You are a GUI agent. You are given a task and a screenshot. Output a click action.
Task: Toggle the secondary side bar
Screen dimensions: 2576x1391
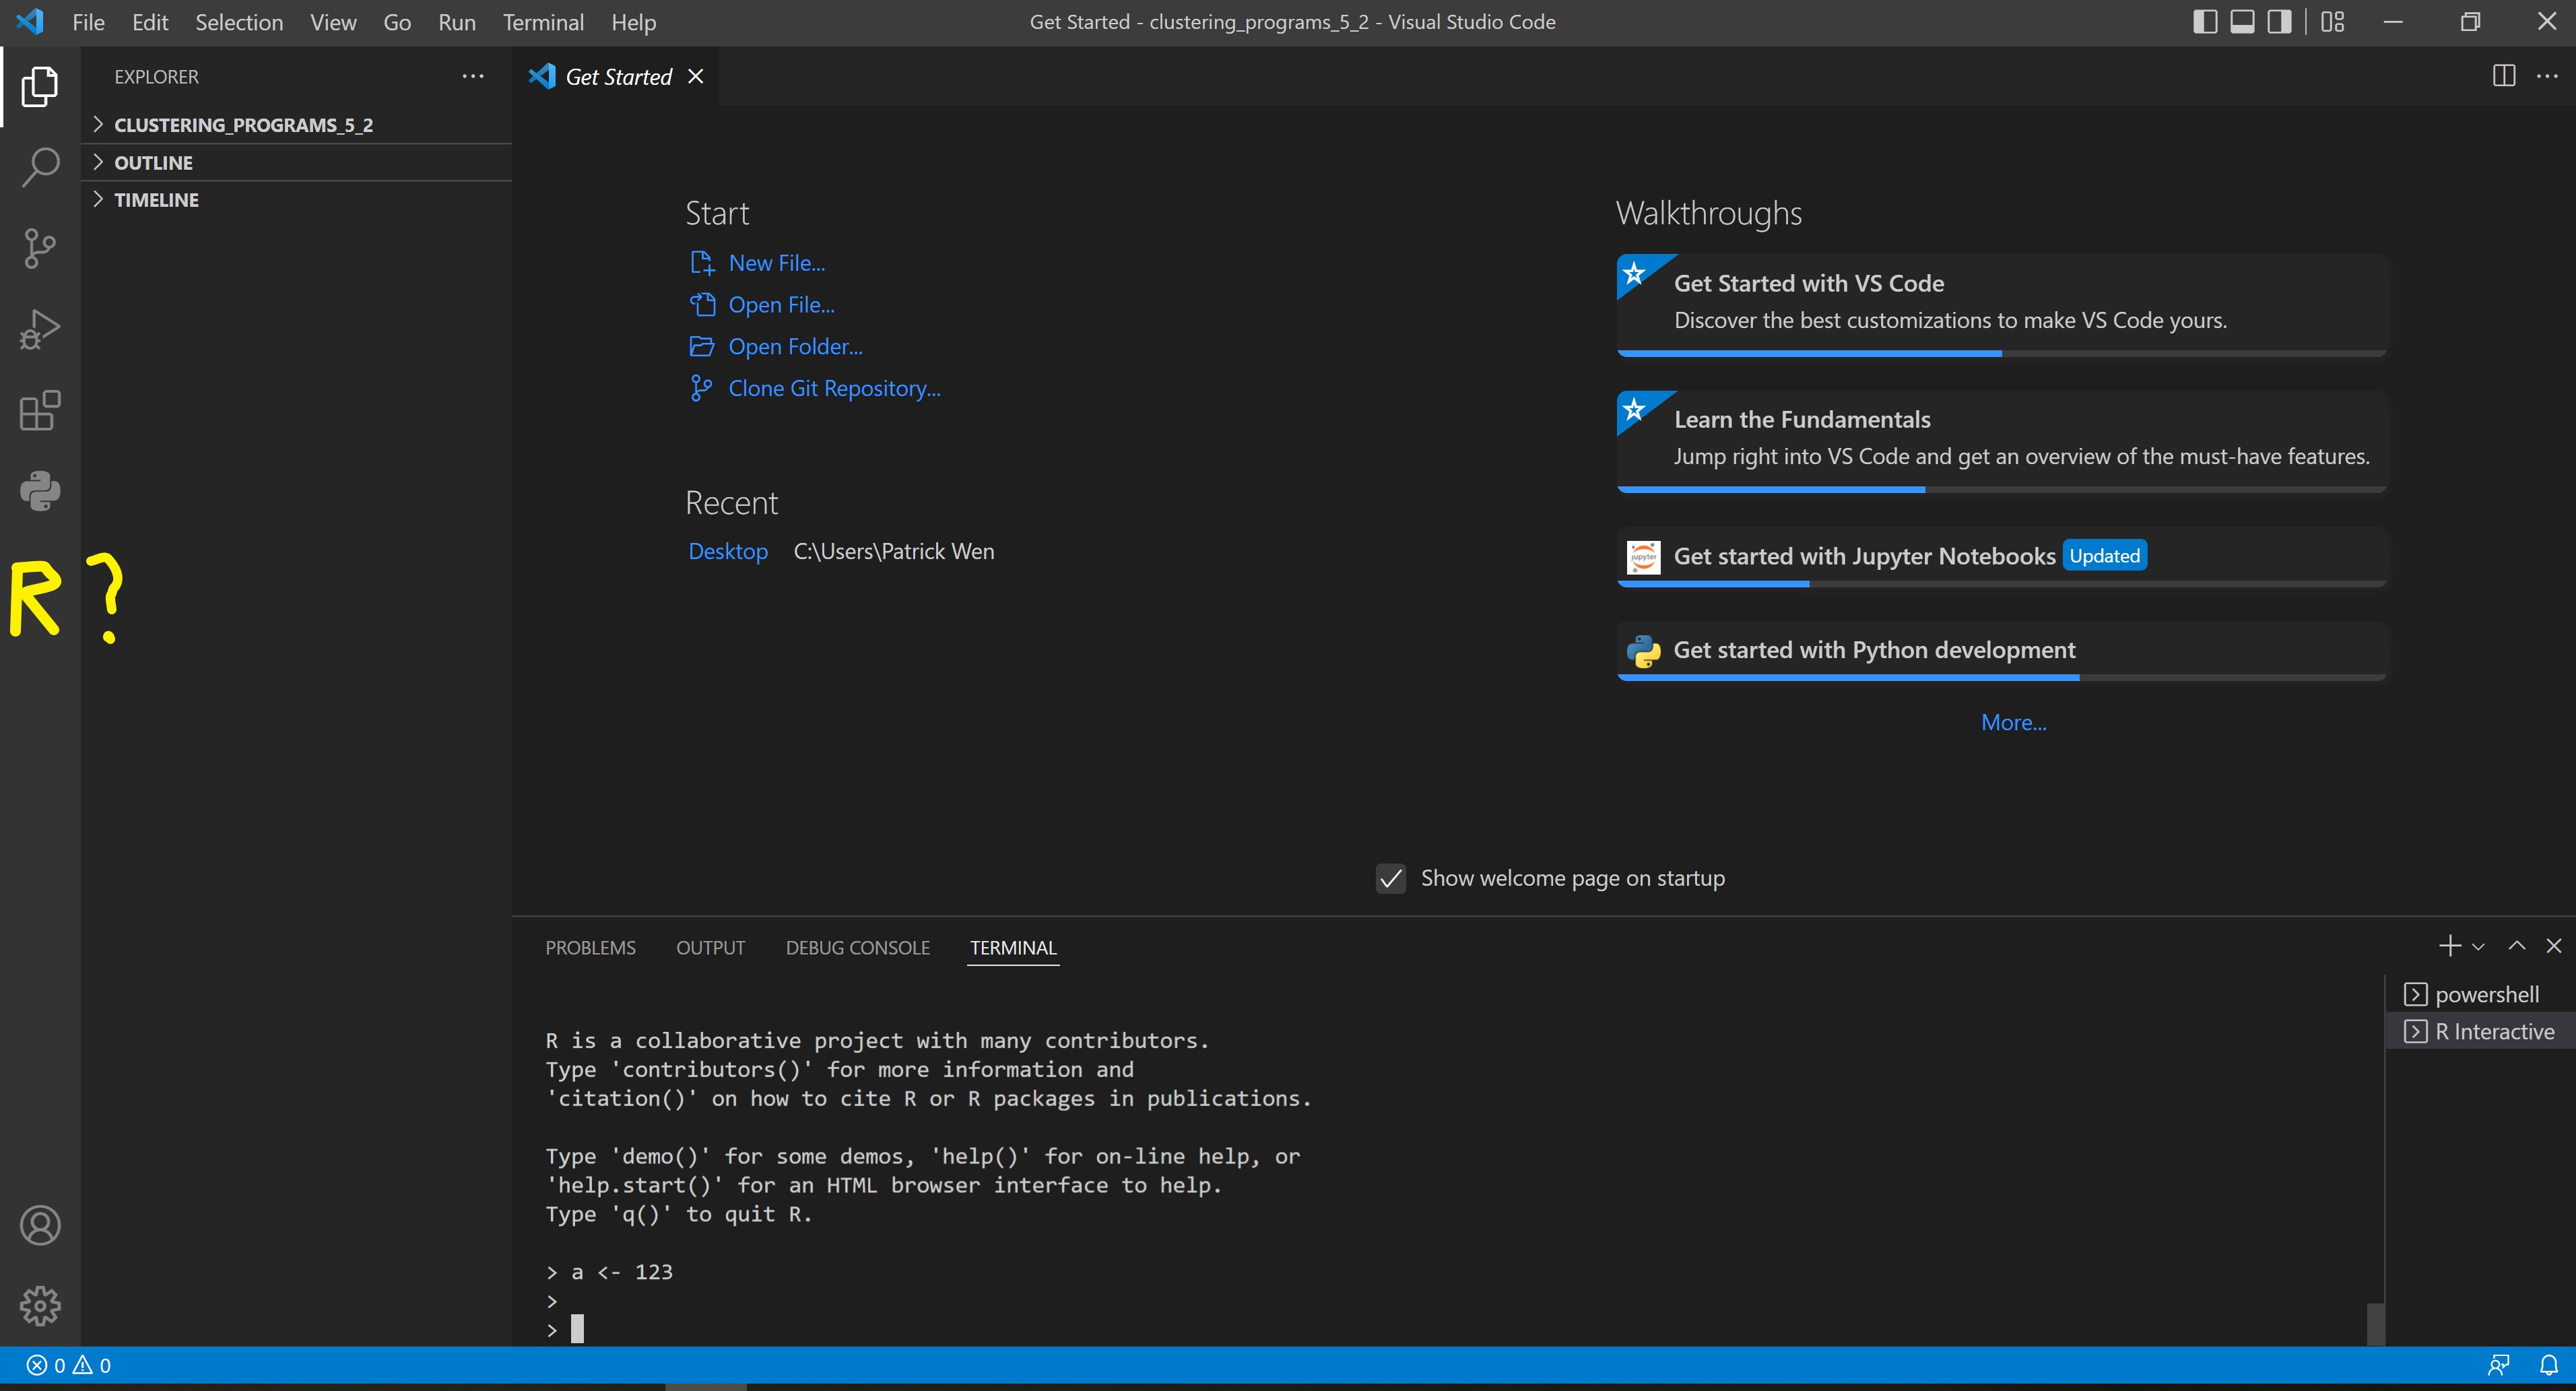tap(2279, 22)
